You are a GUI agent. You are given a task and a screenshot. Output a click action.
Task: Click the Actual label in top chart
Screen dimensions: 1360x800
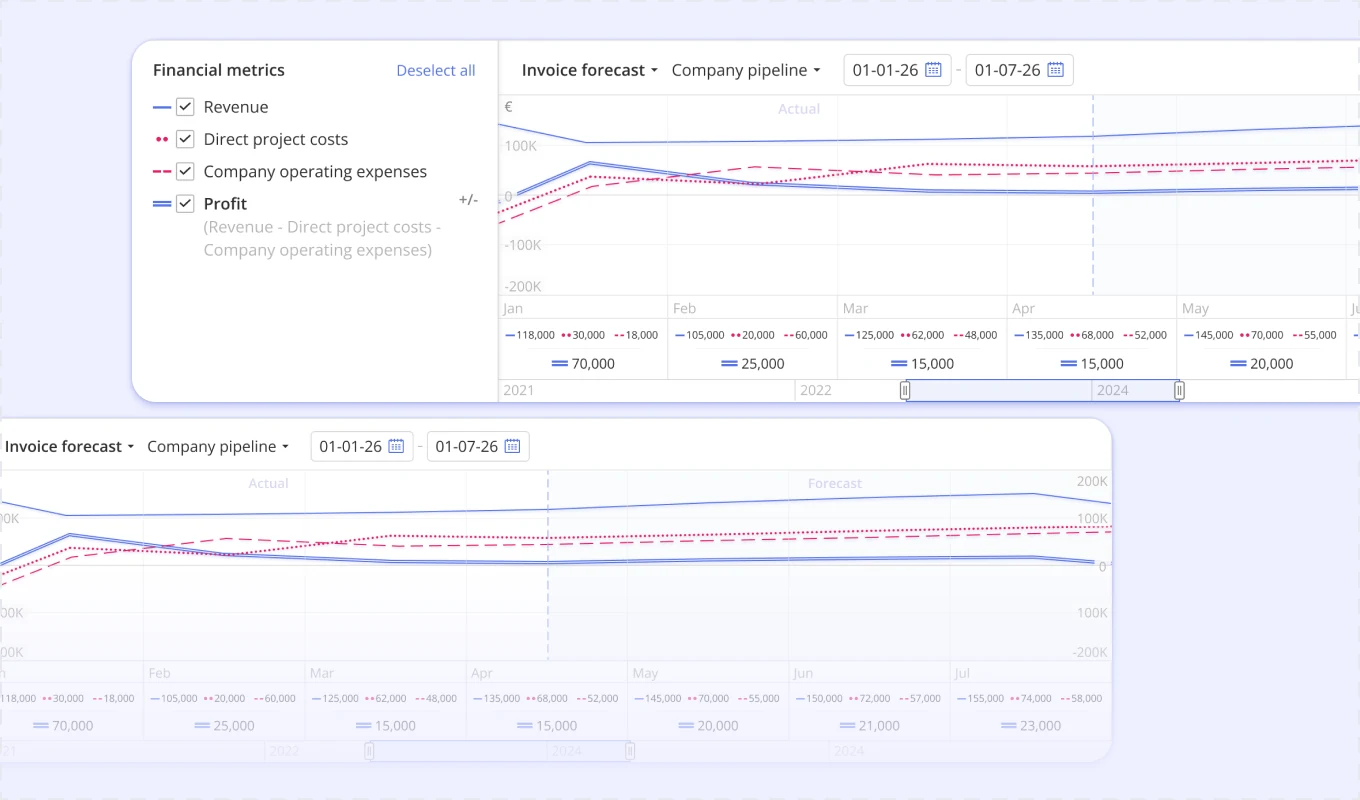point(799,109)
